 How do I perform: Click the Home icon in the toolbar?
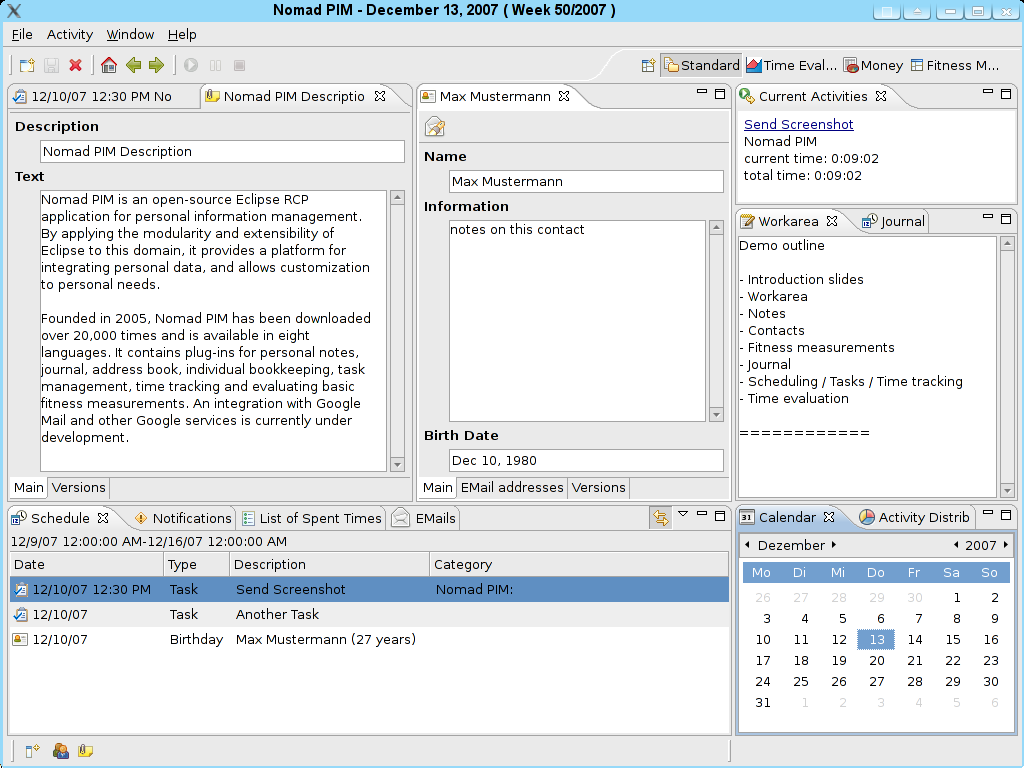[x=109, y=65]
